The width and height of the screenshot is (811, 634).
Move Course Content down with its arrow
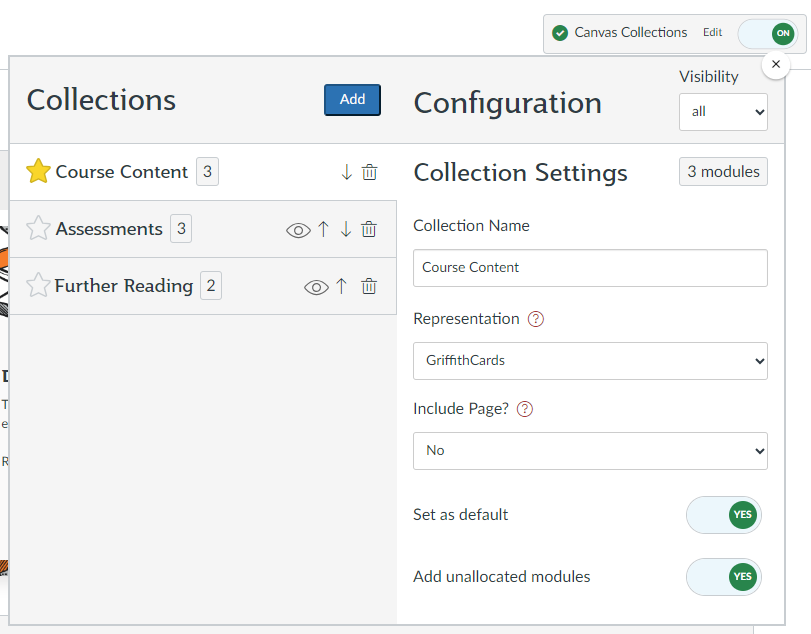click(x=346, y=172)
